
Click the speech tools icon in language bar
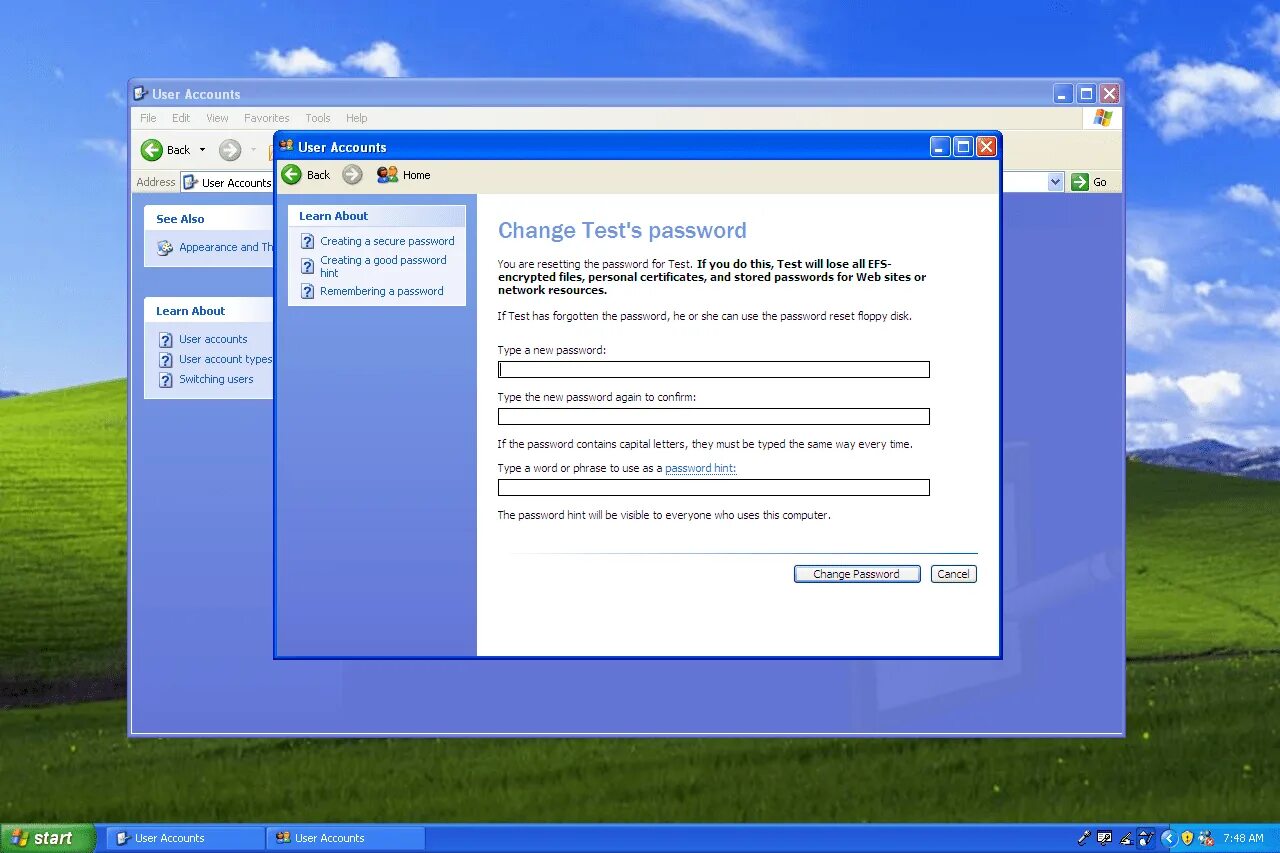pos(1105,838)
